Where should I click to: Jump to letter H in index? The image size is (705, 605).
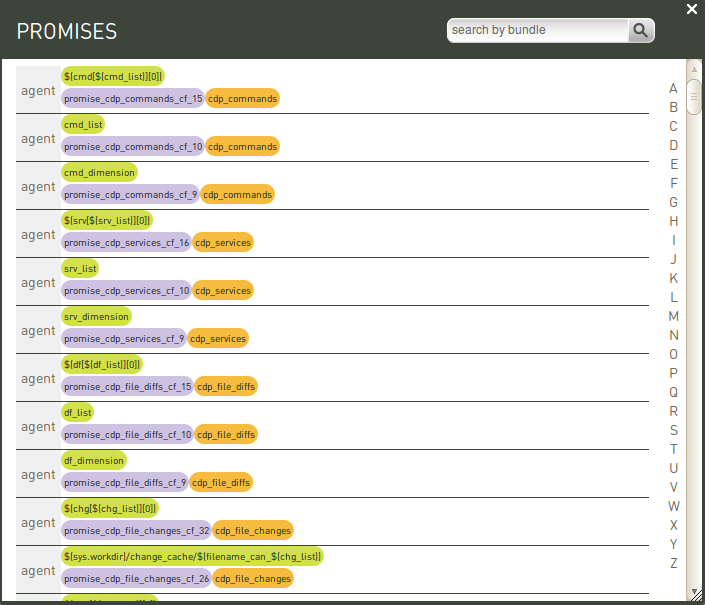pos(673,221)
